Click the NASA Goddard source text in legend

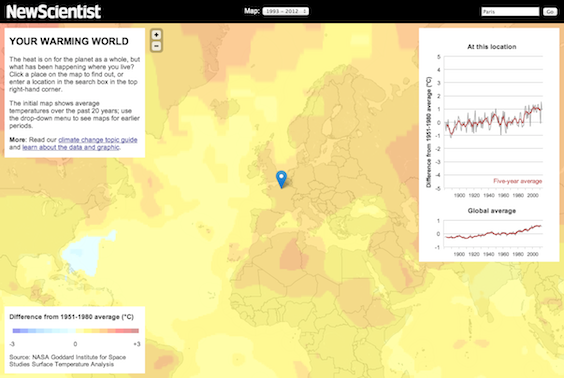(x=68, y=361)
